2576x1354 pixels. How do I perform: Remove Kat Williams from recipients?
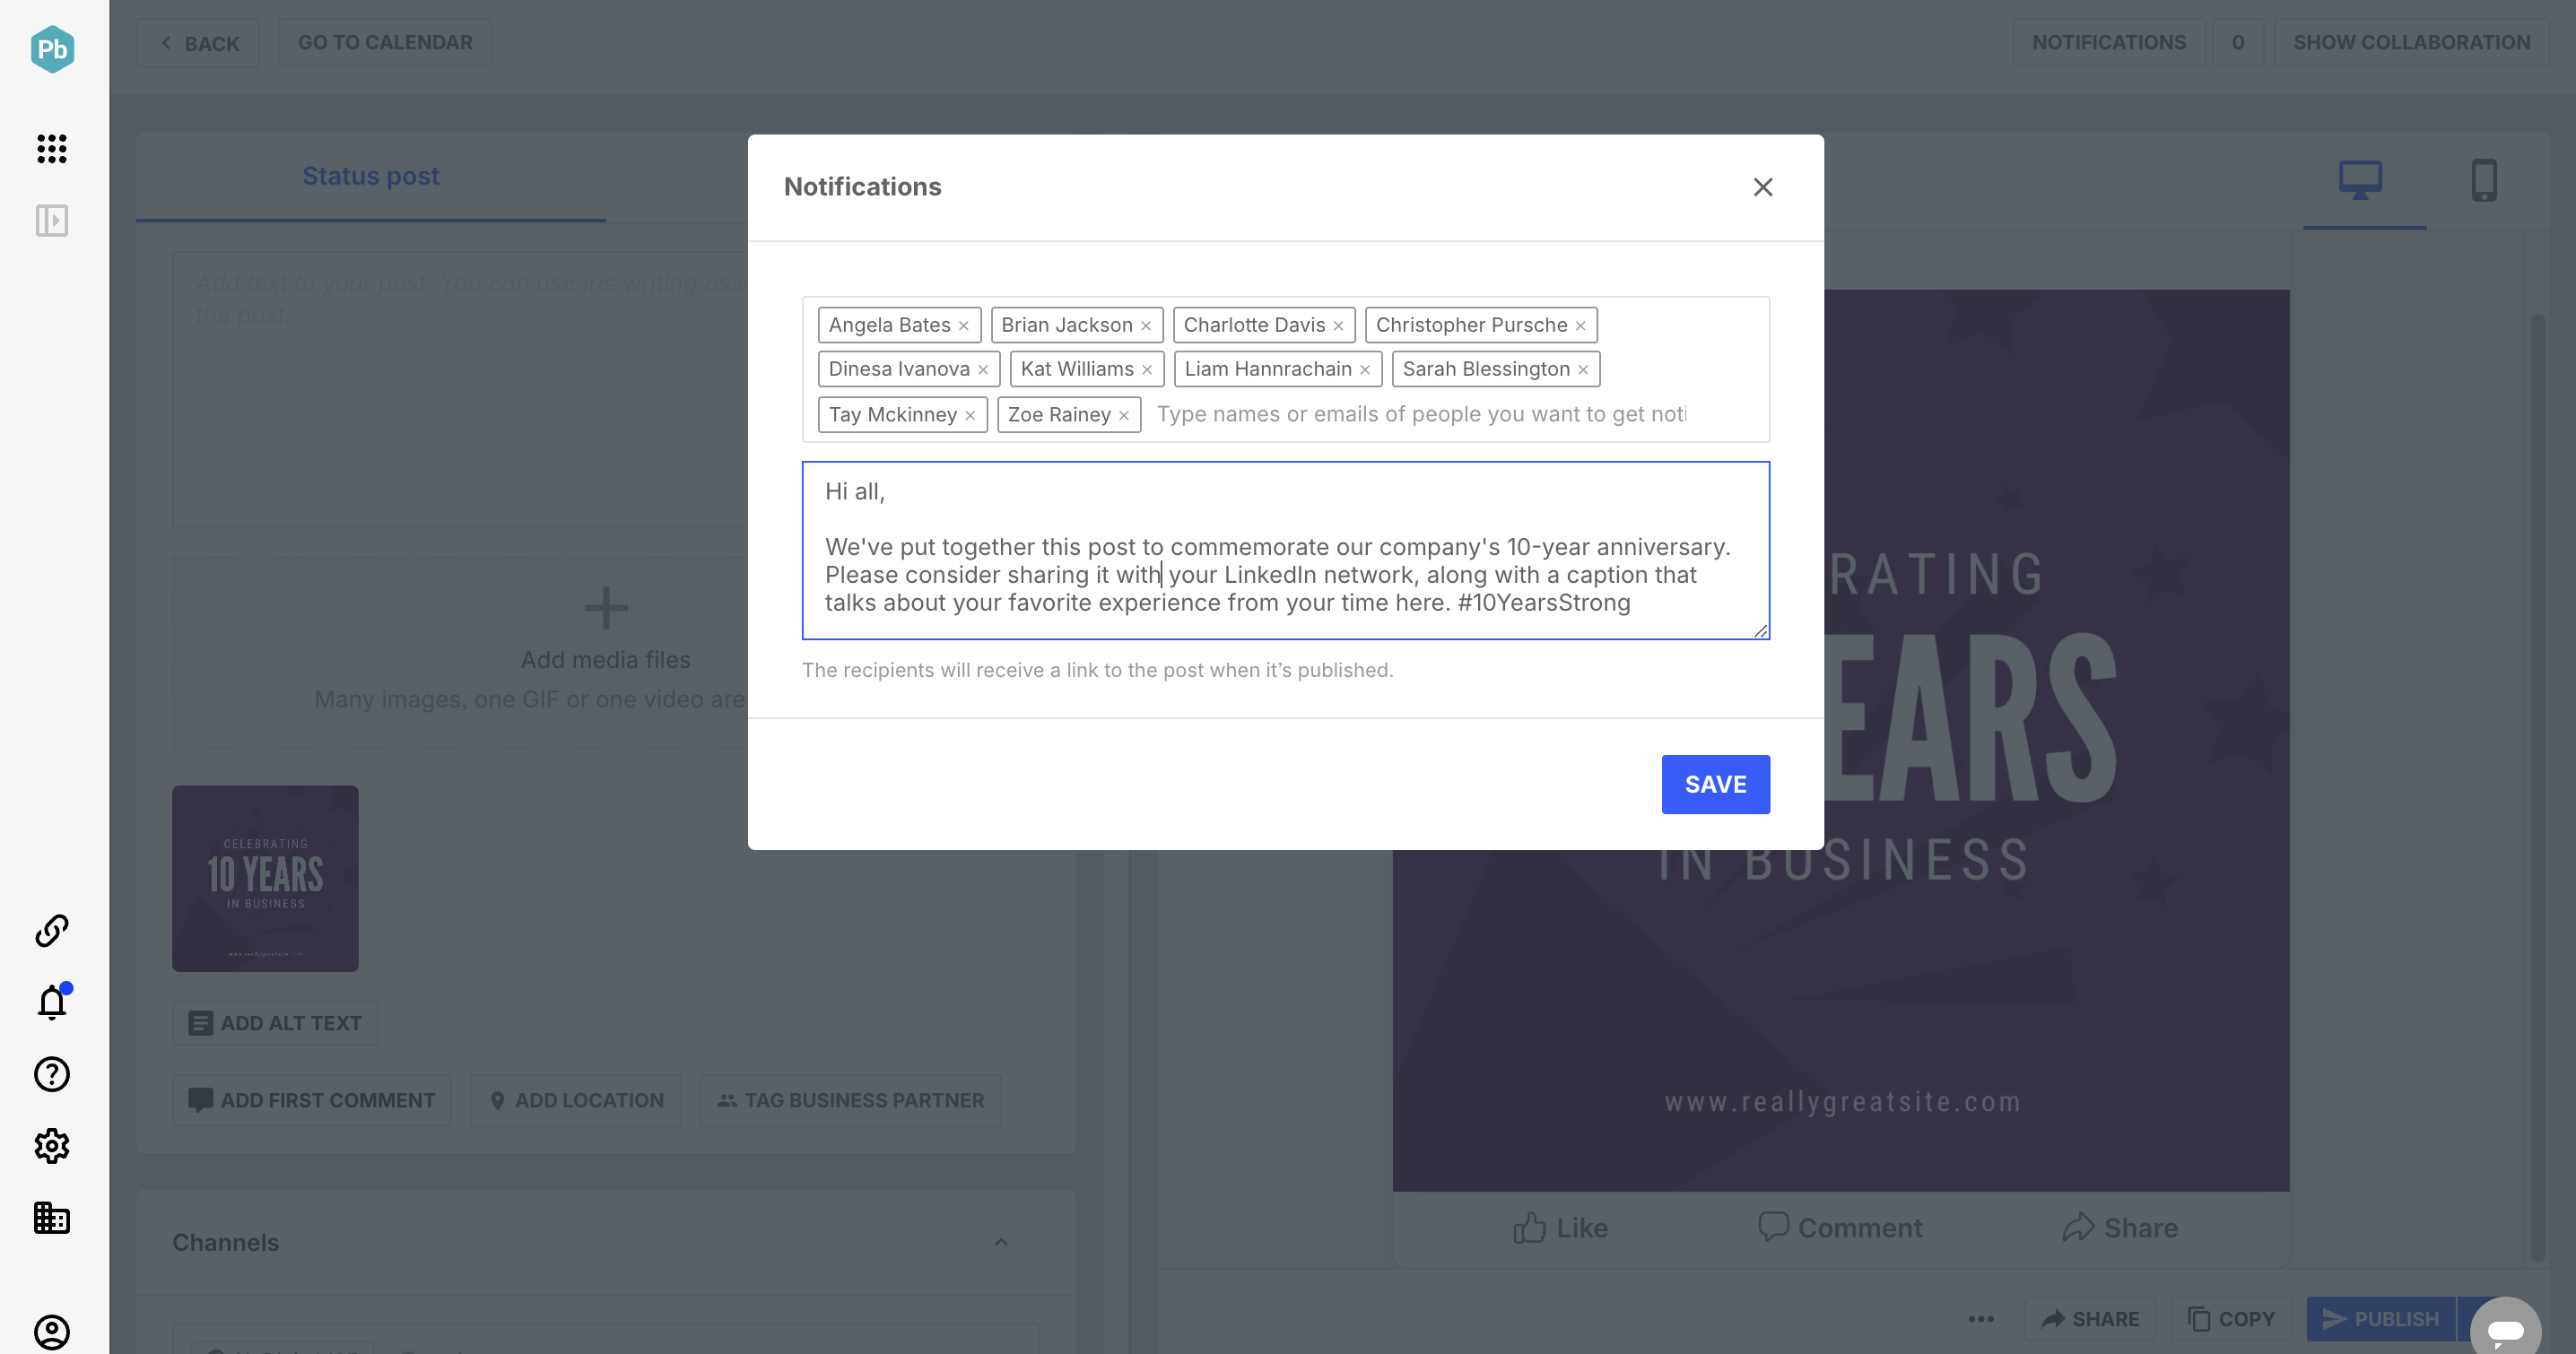(1147, 370)
